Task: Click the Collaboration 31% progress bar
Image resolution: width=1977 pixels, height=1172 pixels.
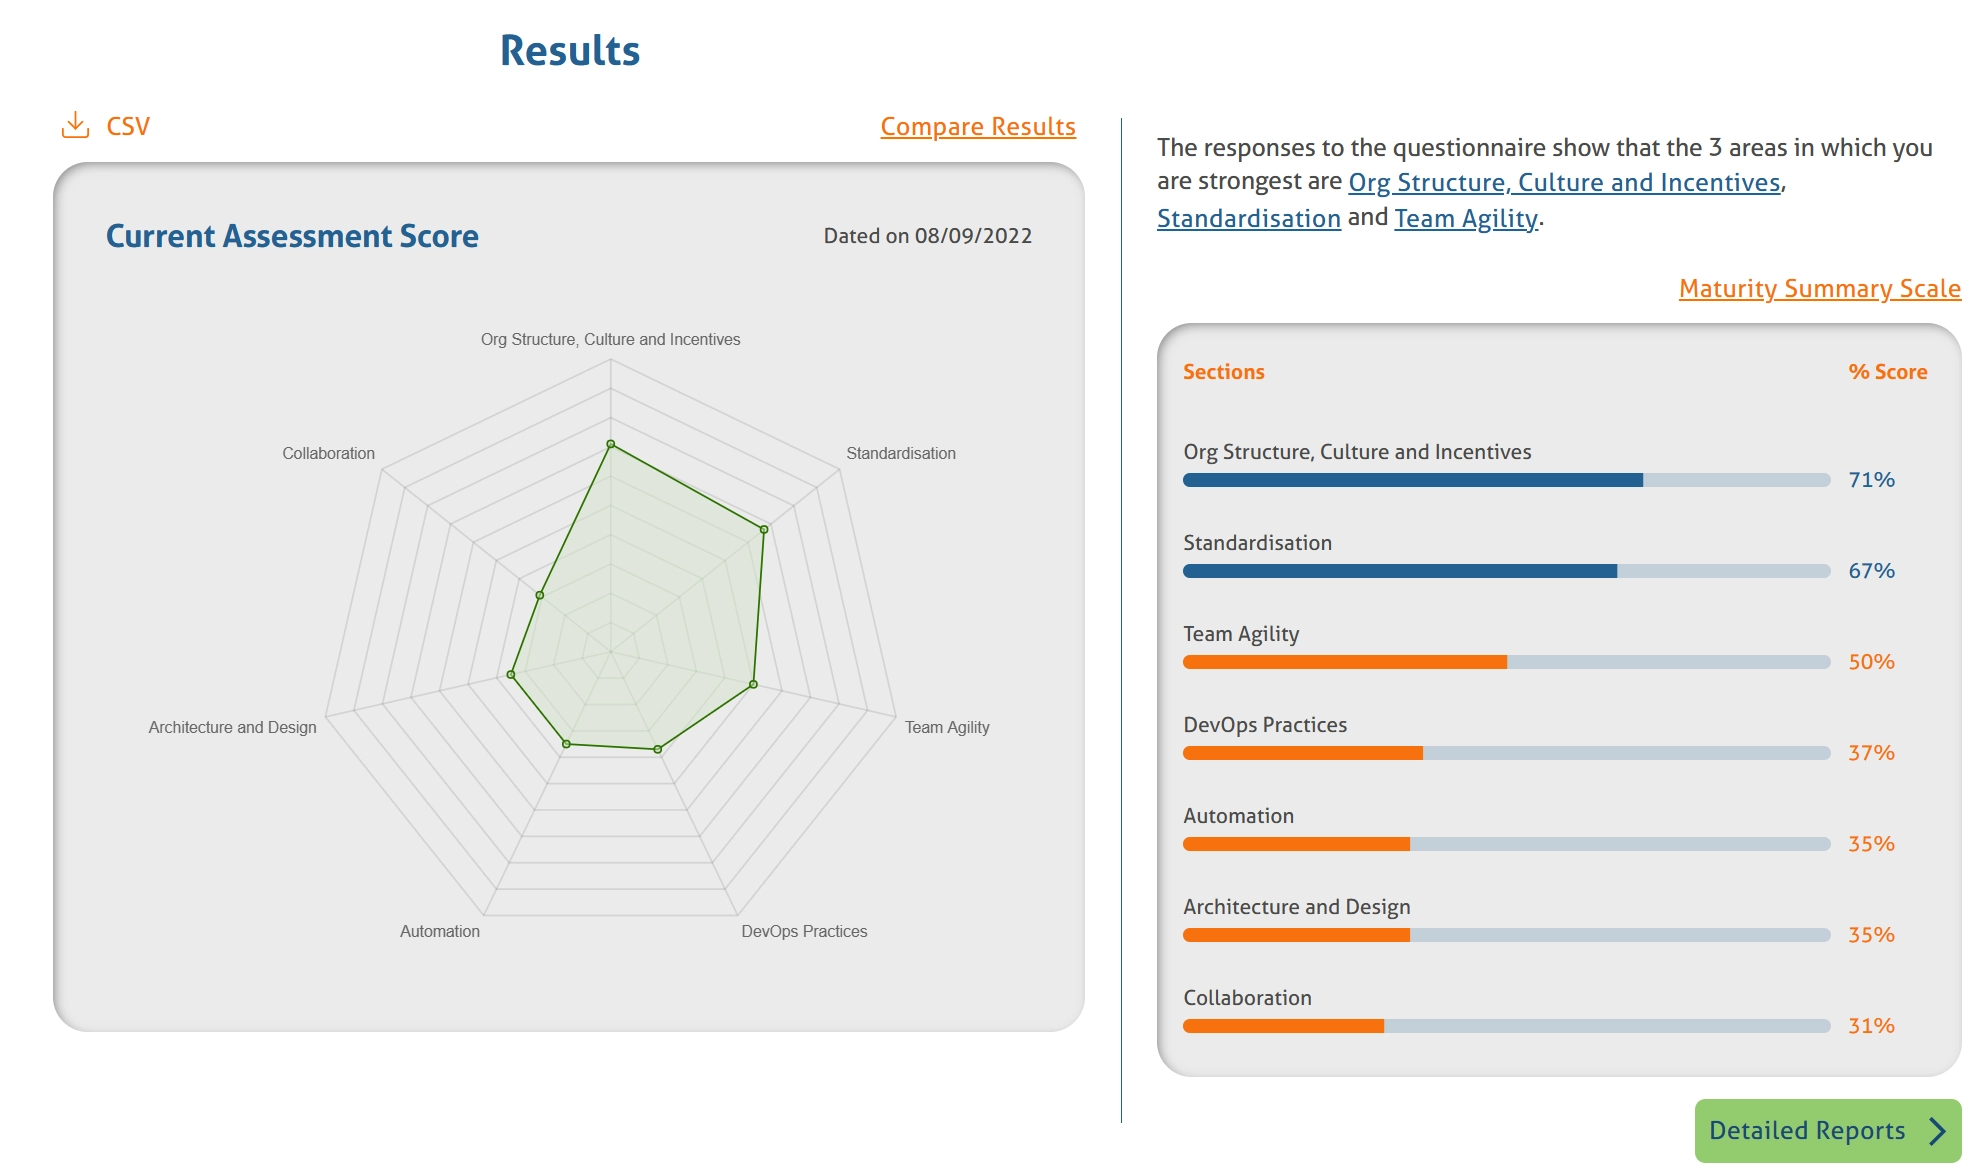Action: pos(1506,1026)
